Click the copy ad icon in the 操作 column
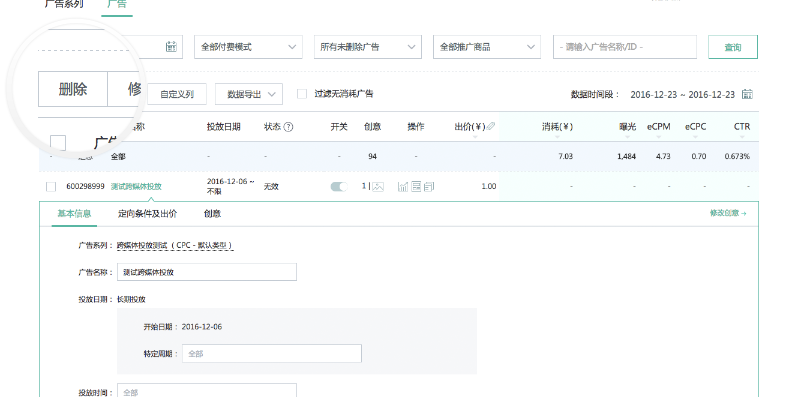Image resolution: width=790 pixels, height=397 pixels. click(429, 187)
